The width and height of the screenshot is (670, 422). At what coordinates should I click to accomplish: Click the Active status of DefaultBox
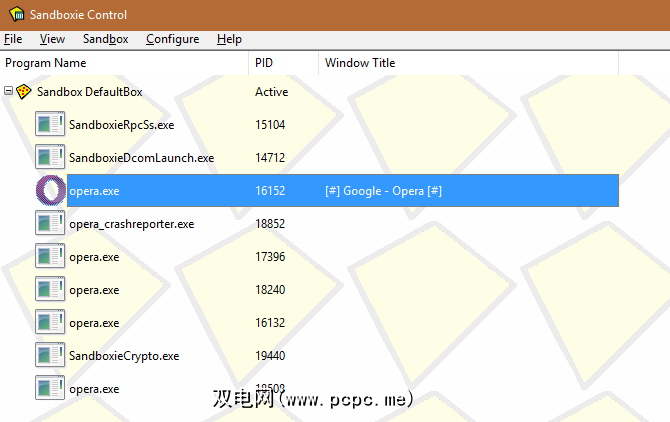point(272,92)
